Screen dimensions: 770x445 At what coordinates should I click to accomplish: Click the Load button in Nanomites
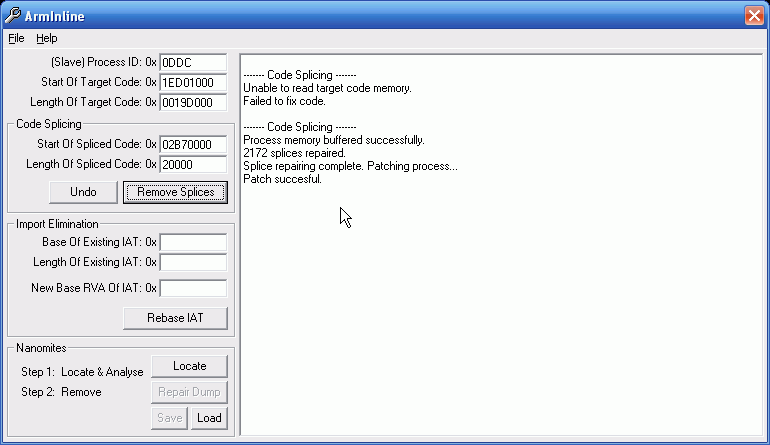(x=209, y=418)
